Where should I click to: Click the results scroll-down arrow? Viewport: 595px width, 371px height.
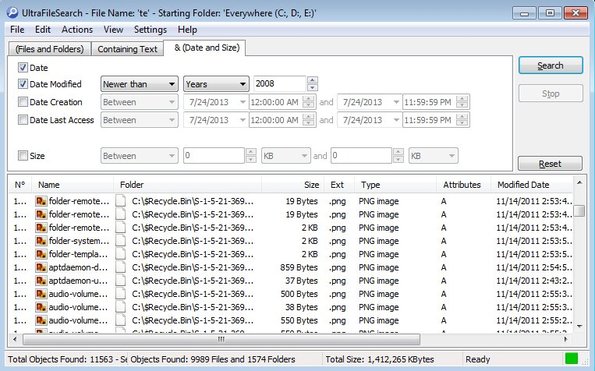pos(579,326)
